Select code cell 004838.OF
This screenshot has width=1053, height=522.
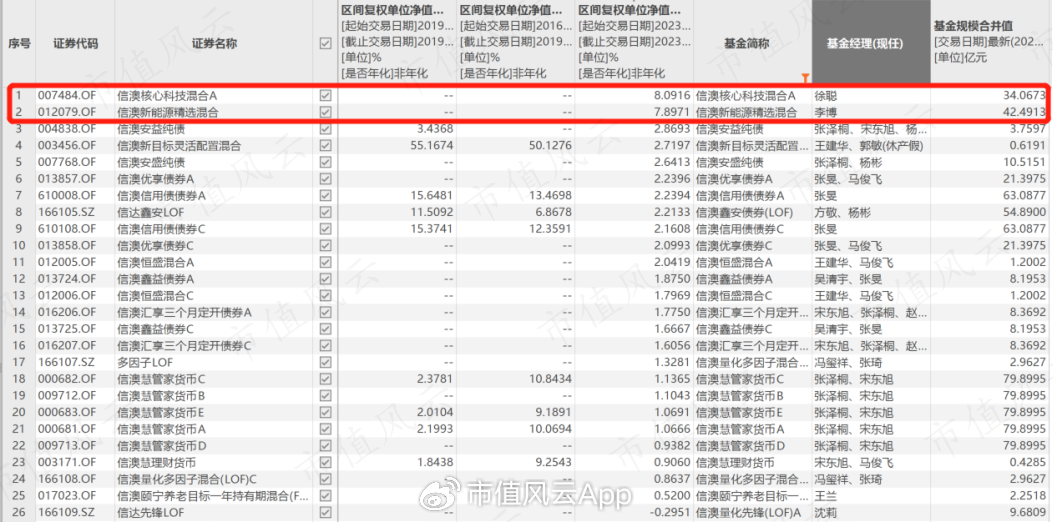coord(67,129)
